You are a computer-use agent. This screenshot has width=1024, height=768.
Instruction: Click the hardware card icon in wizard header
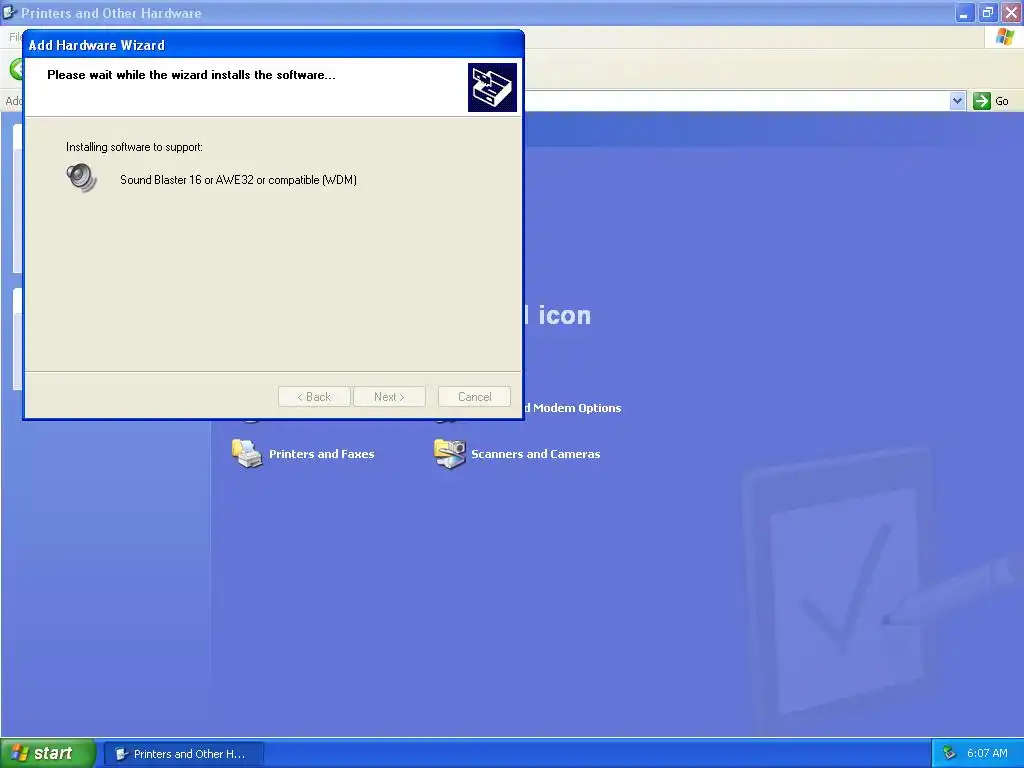coord(492,88)
